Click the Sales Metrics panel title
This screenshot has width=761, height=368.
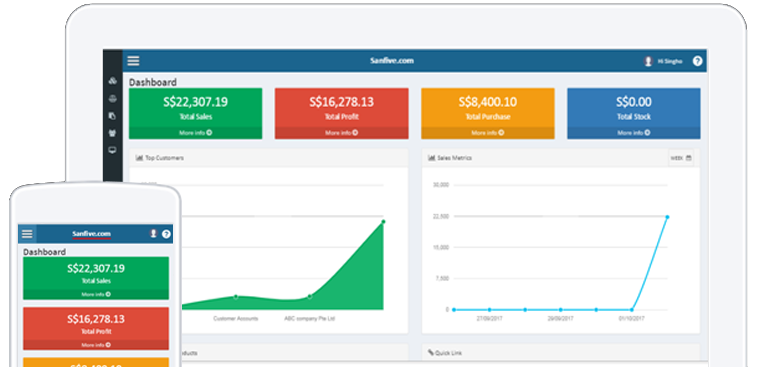click(x=455, y=158)
